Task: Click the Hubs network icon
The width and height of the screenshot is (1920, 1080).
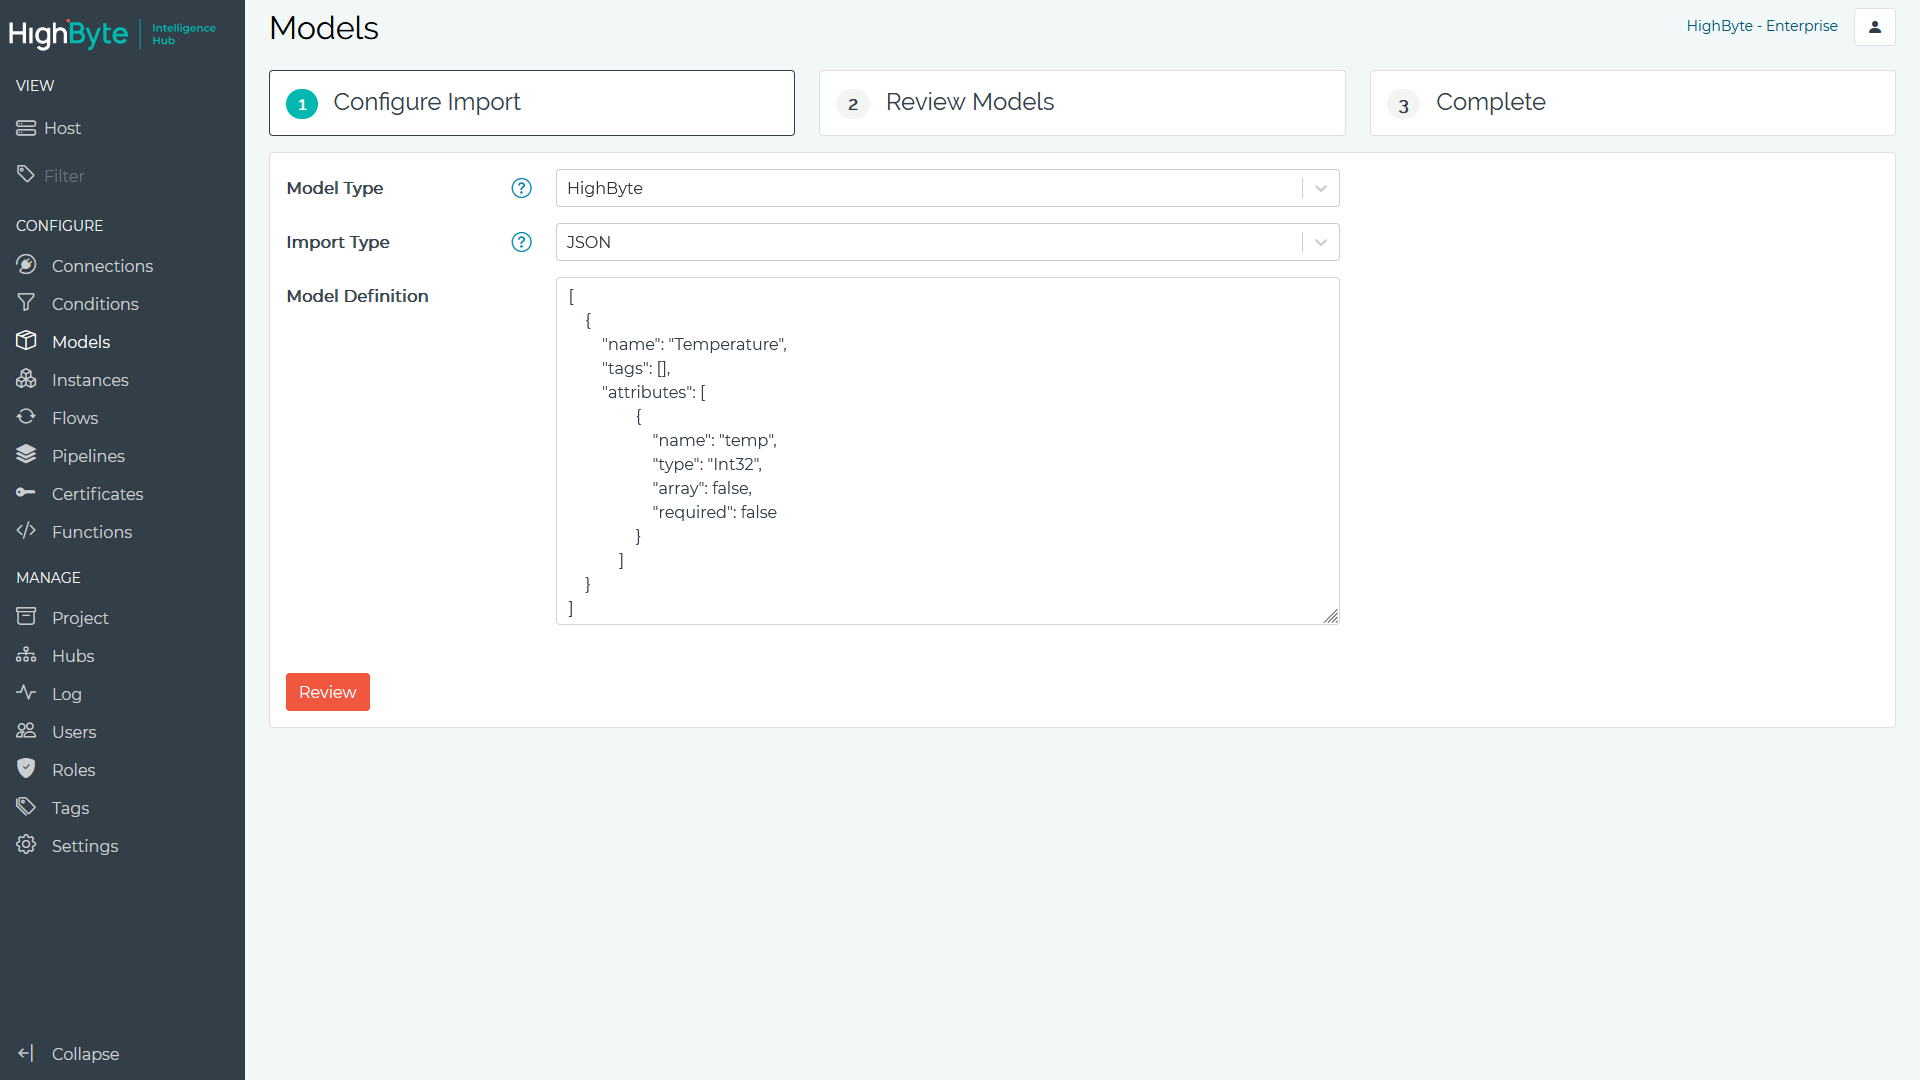Action: 26,655
